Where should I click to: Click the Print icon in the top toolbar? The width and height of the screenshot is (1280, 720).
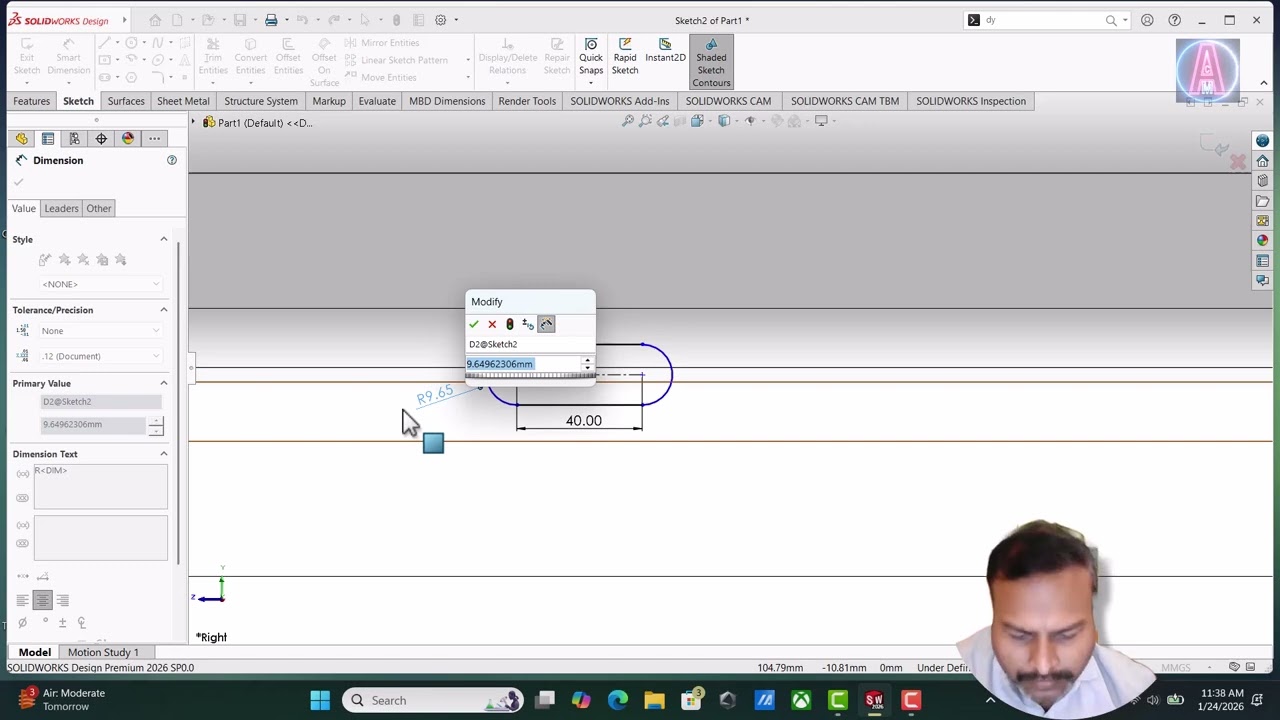pos(271,20)
